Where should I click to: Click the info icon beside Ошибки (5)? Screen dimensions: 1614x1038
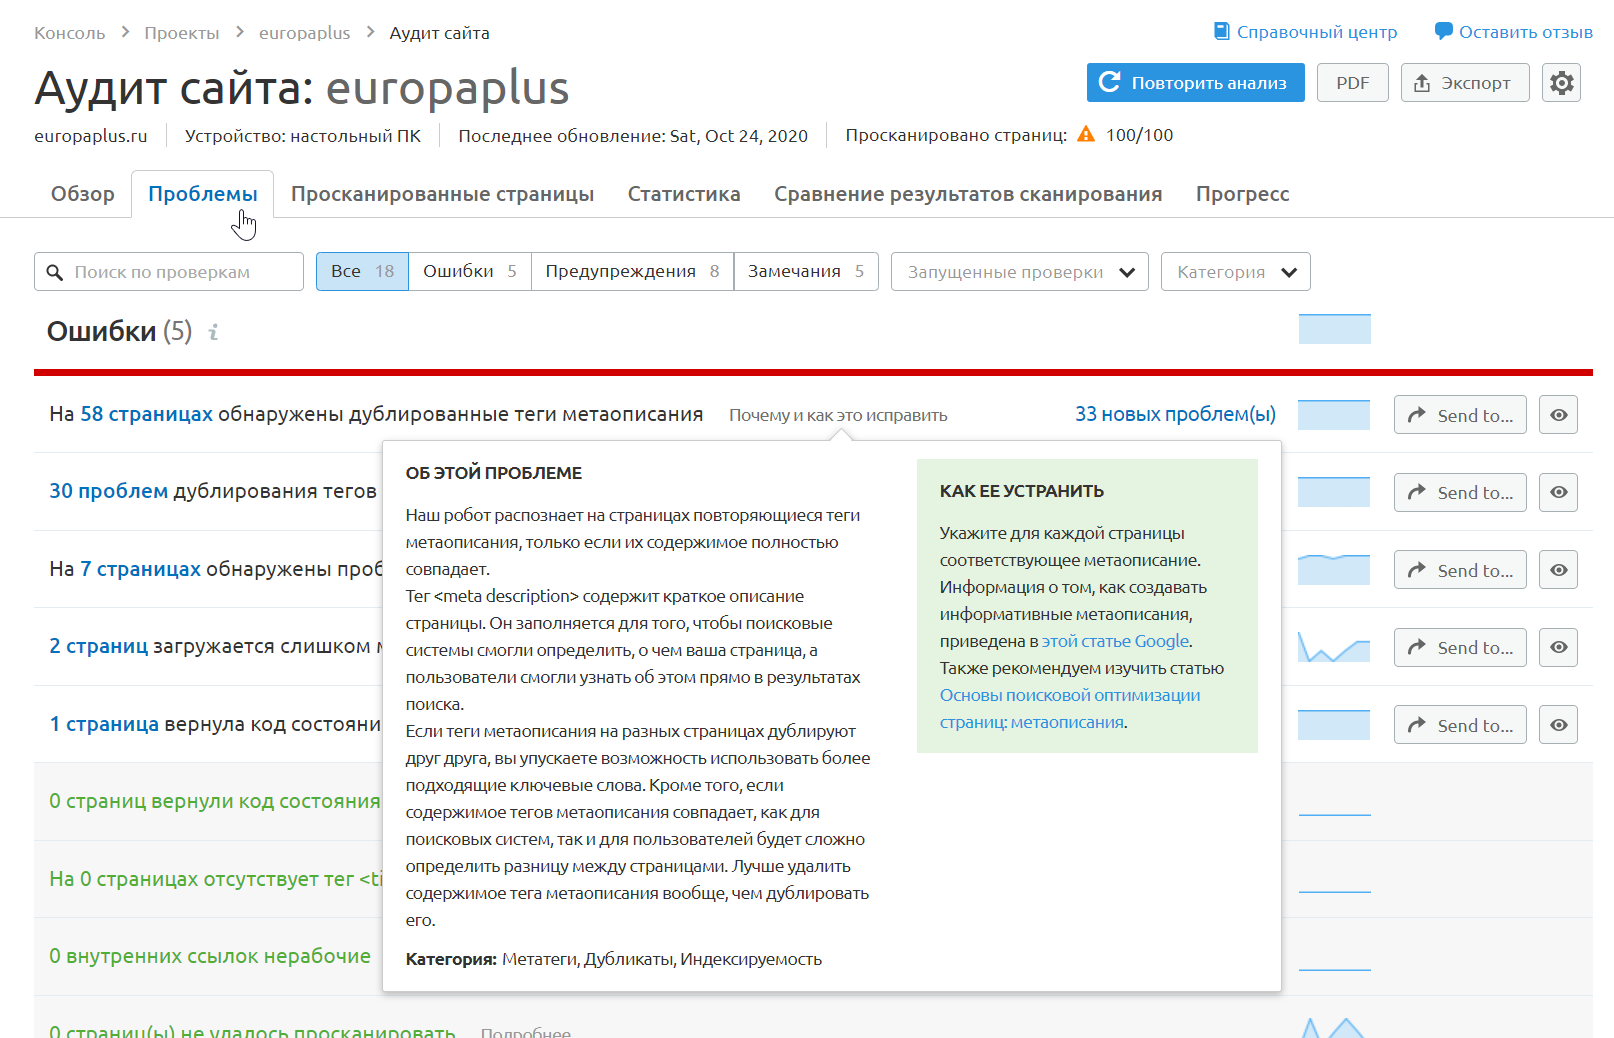coord(213,332)
